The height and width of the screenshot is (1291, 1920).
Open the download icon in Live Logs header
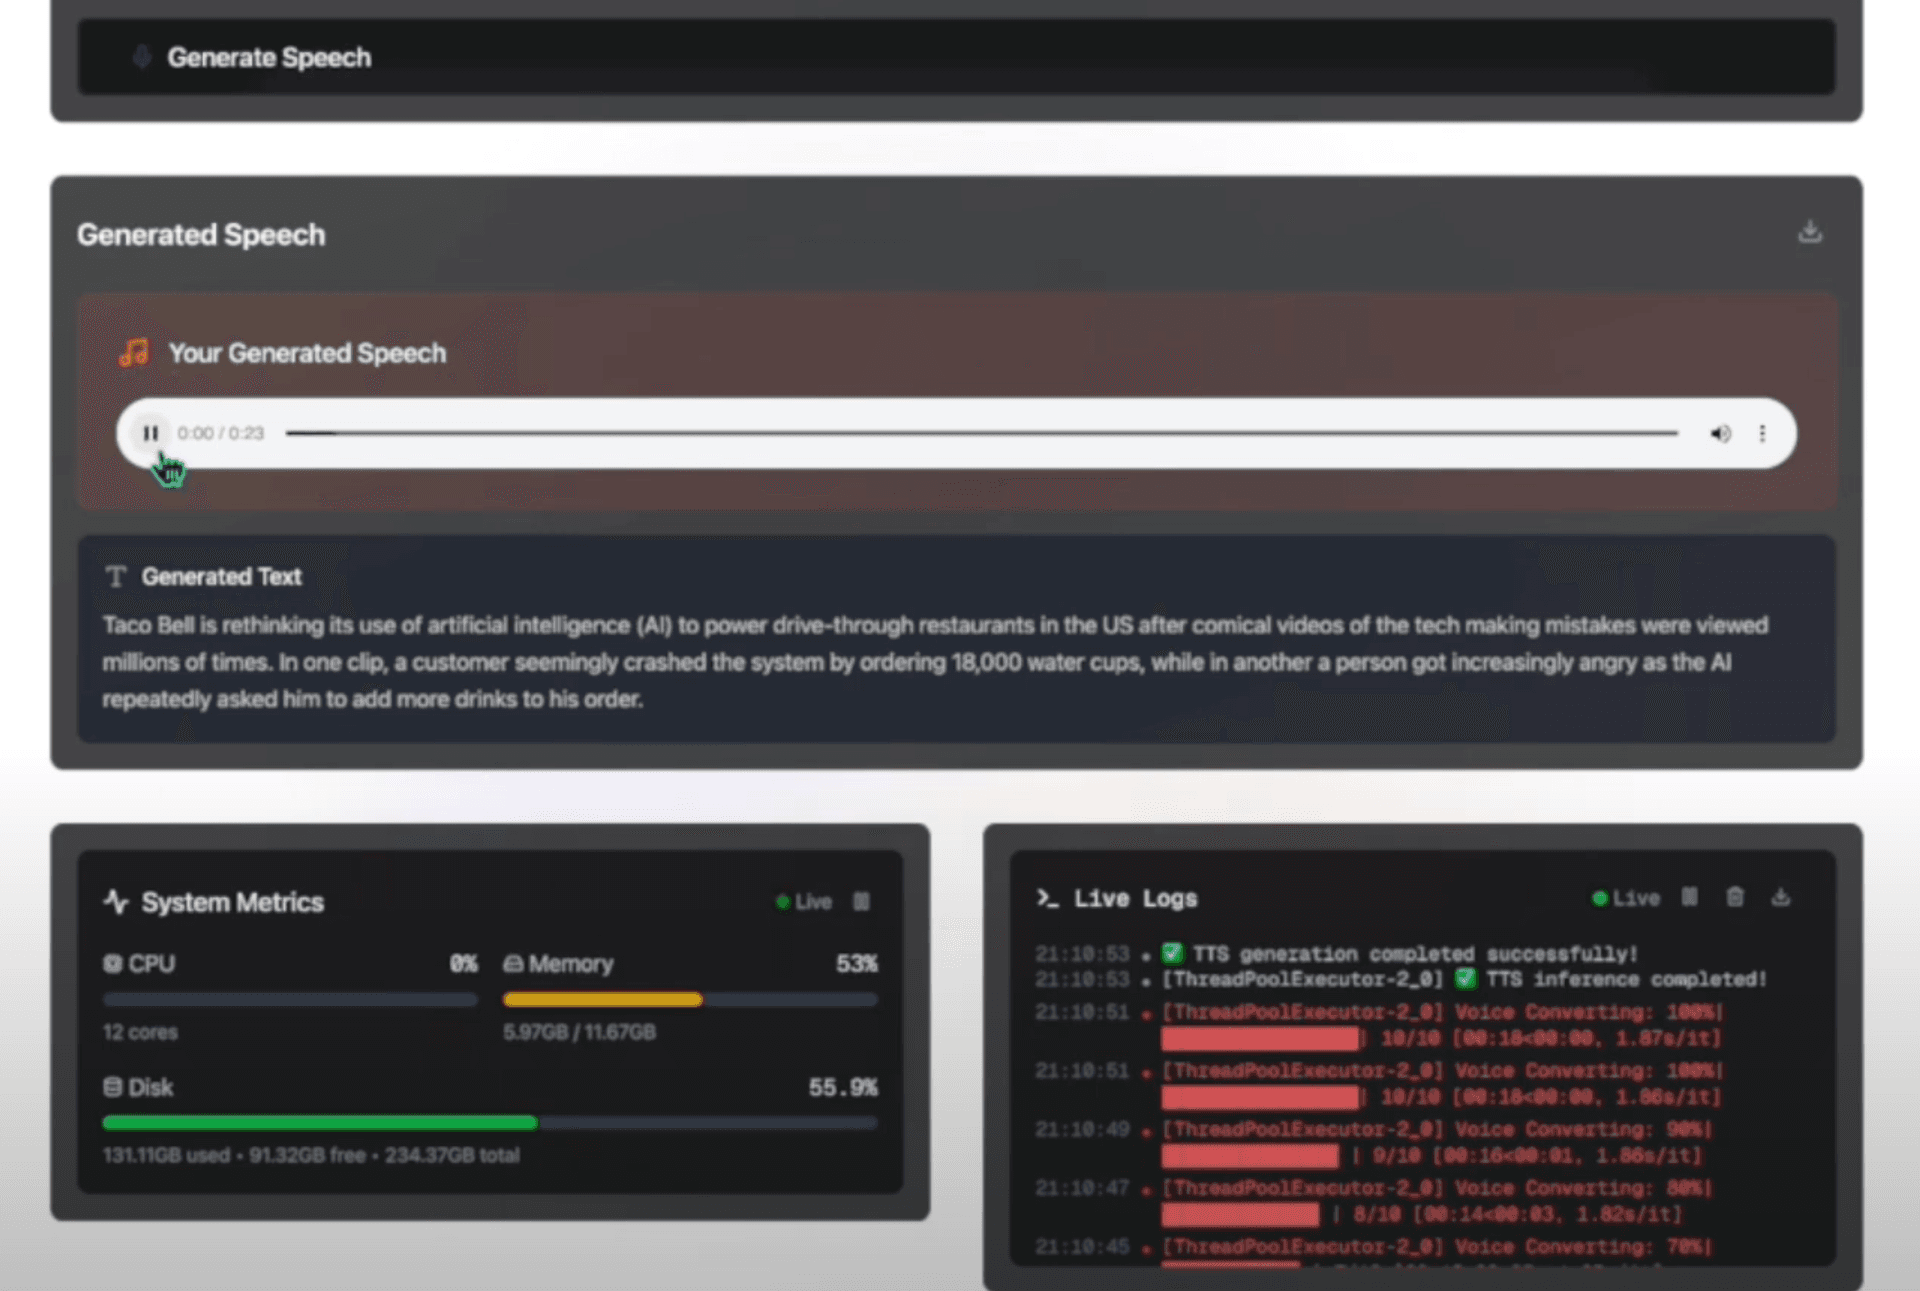click(1781, 897)
